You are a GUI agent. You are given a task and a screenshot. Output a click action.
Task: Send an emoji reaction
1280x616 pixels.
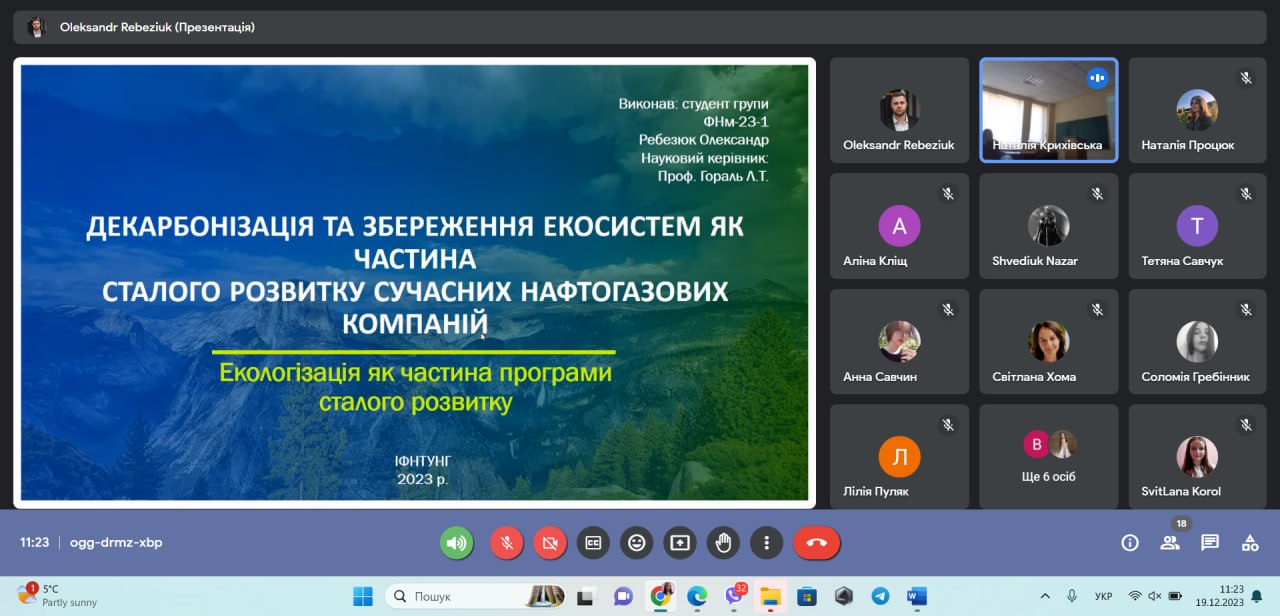[637, 542]
